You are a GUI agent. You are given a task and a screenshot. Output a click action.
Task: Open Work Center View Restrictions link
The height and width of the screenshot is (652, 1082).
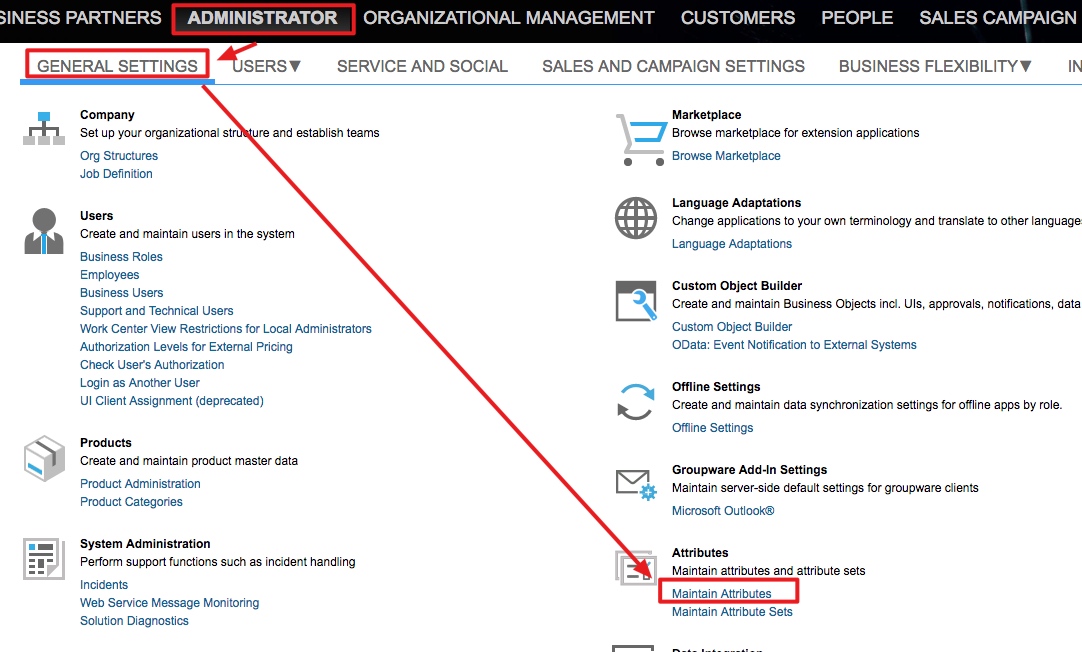coord(226,328)
